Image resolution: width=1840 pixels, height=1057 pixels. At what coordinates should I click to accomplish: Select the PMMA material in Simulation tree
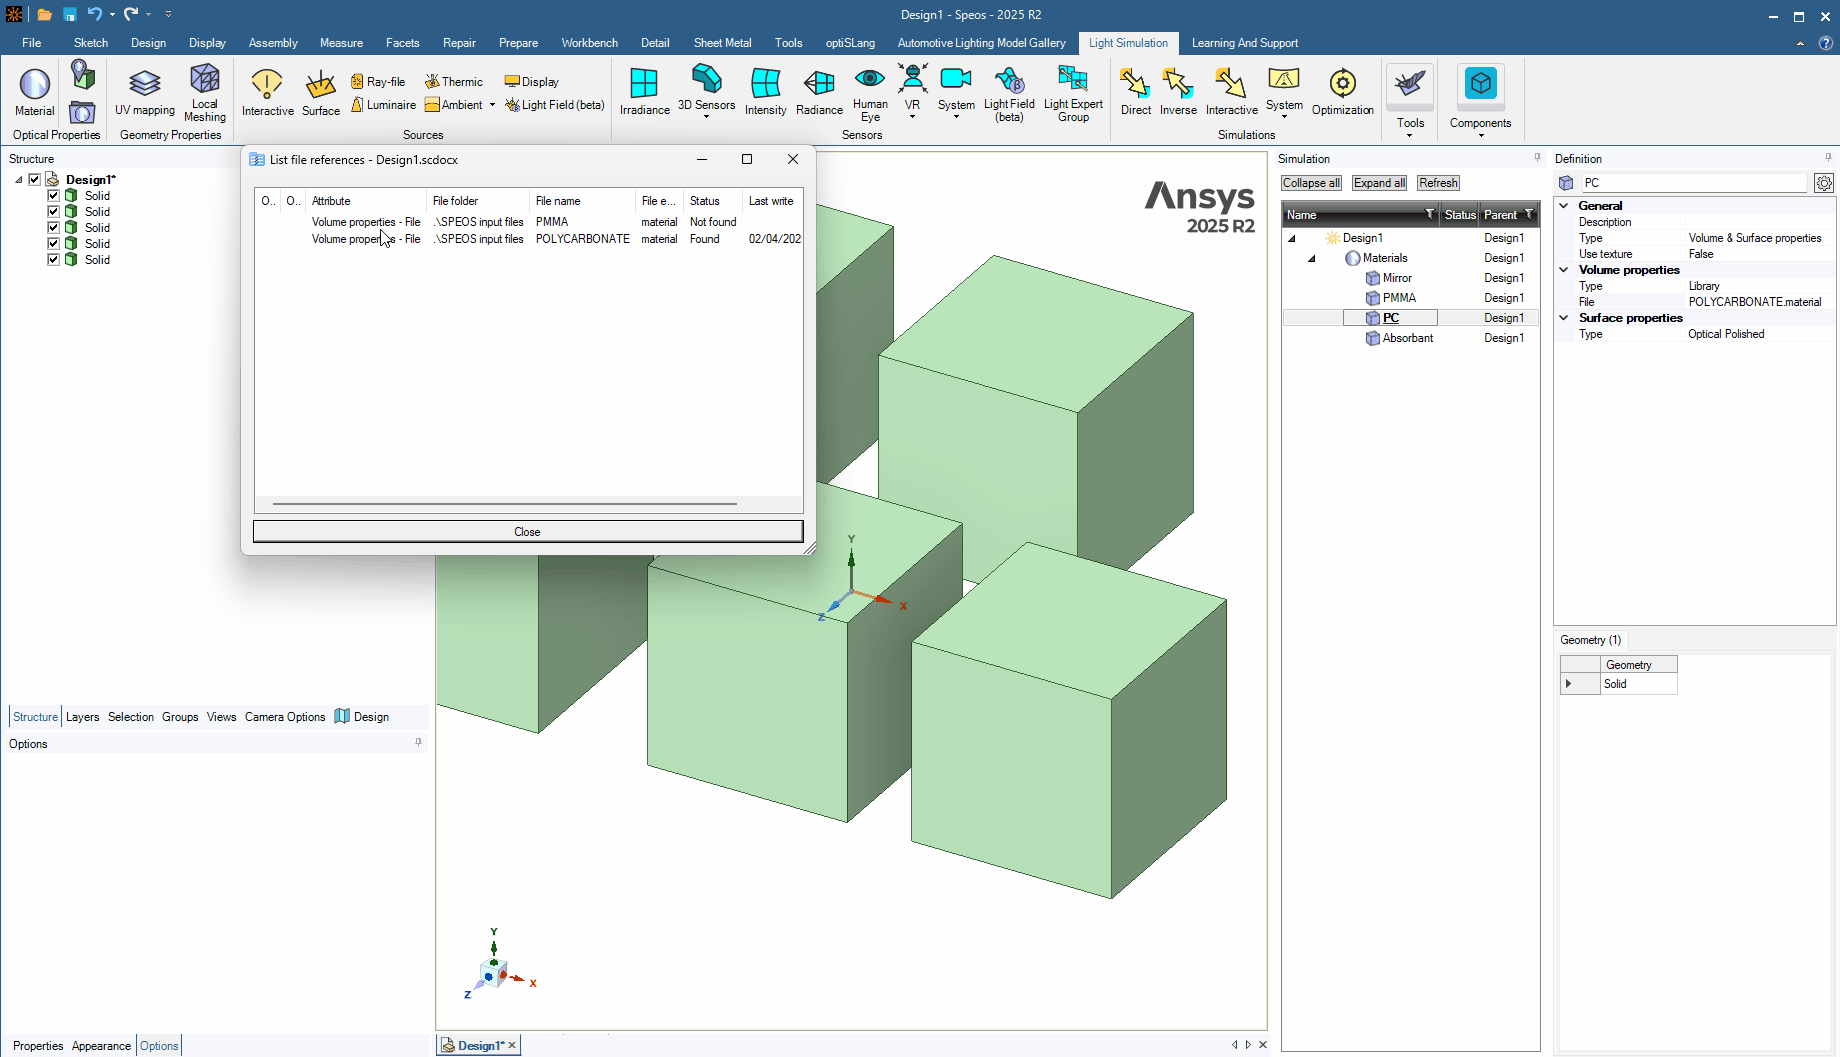point(1399,298)
